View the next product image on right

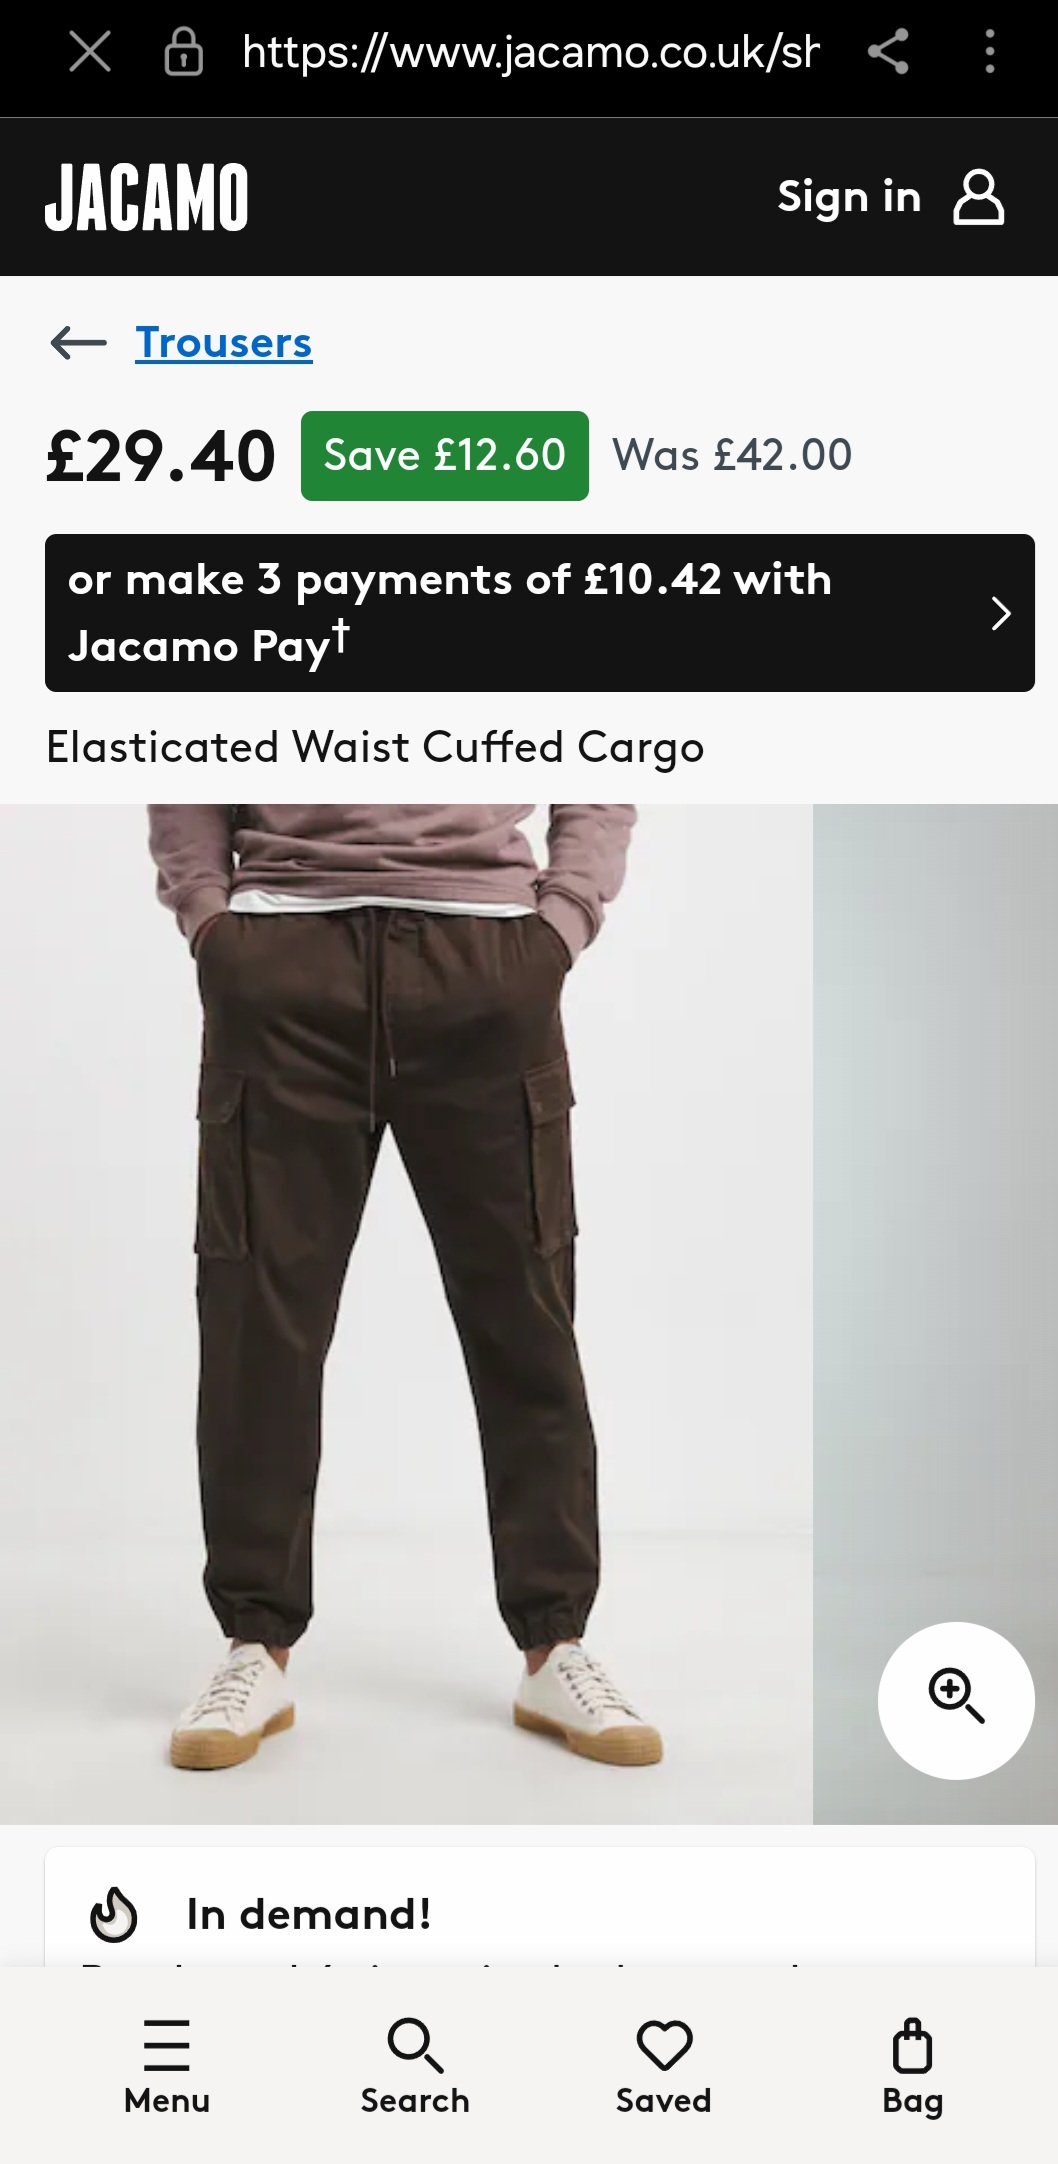[x=935, y=1314]
